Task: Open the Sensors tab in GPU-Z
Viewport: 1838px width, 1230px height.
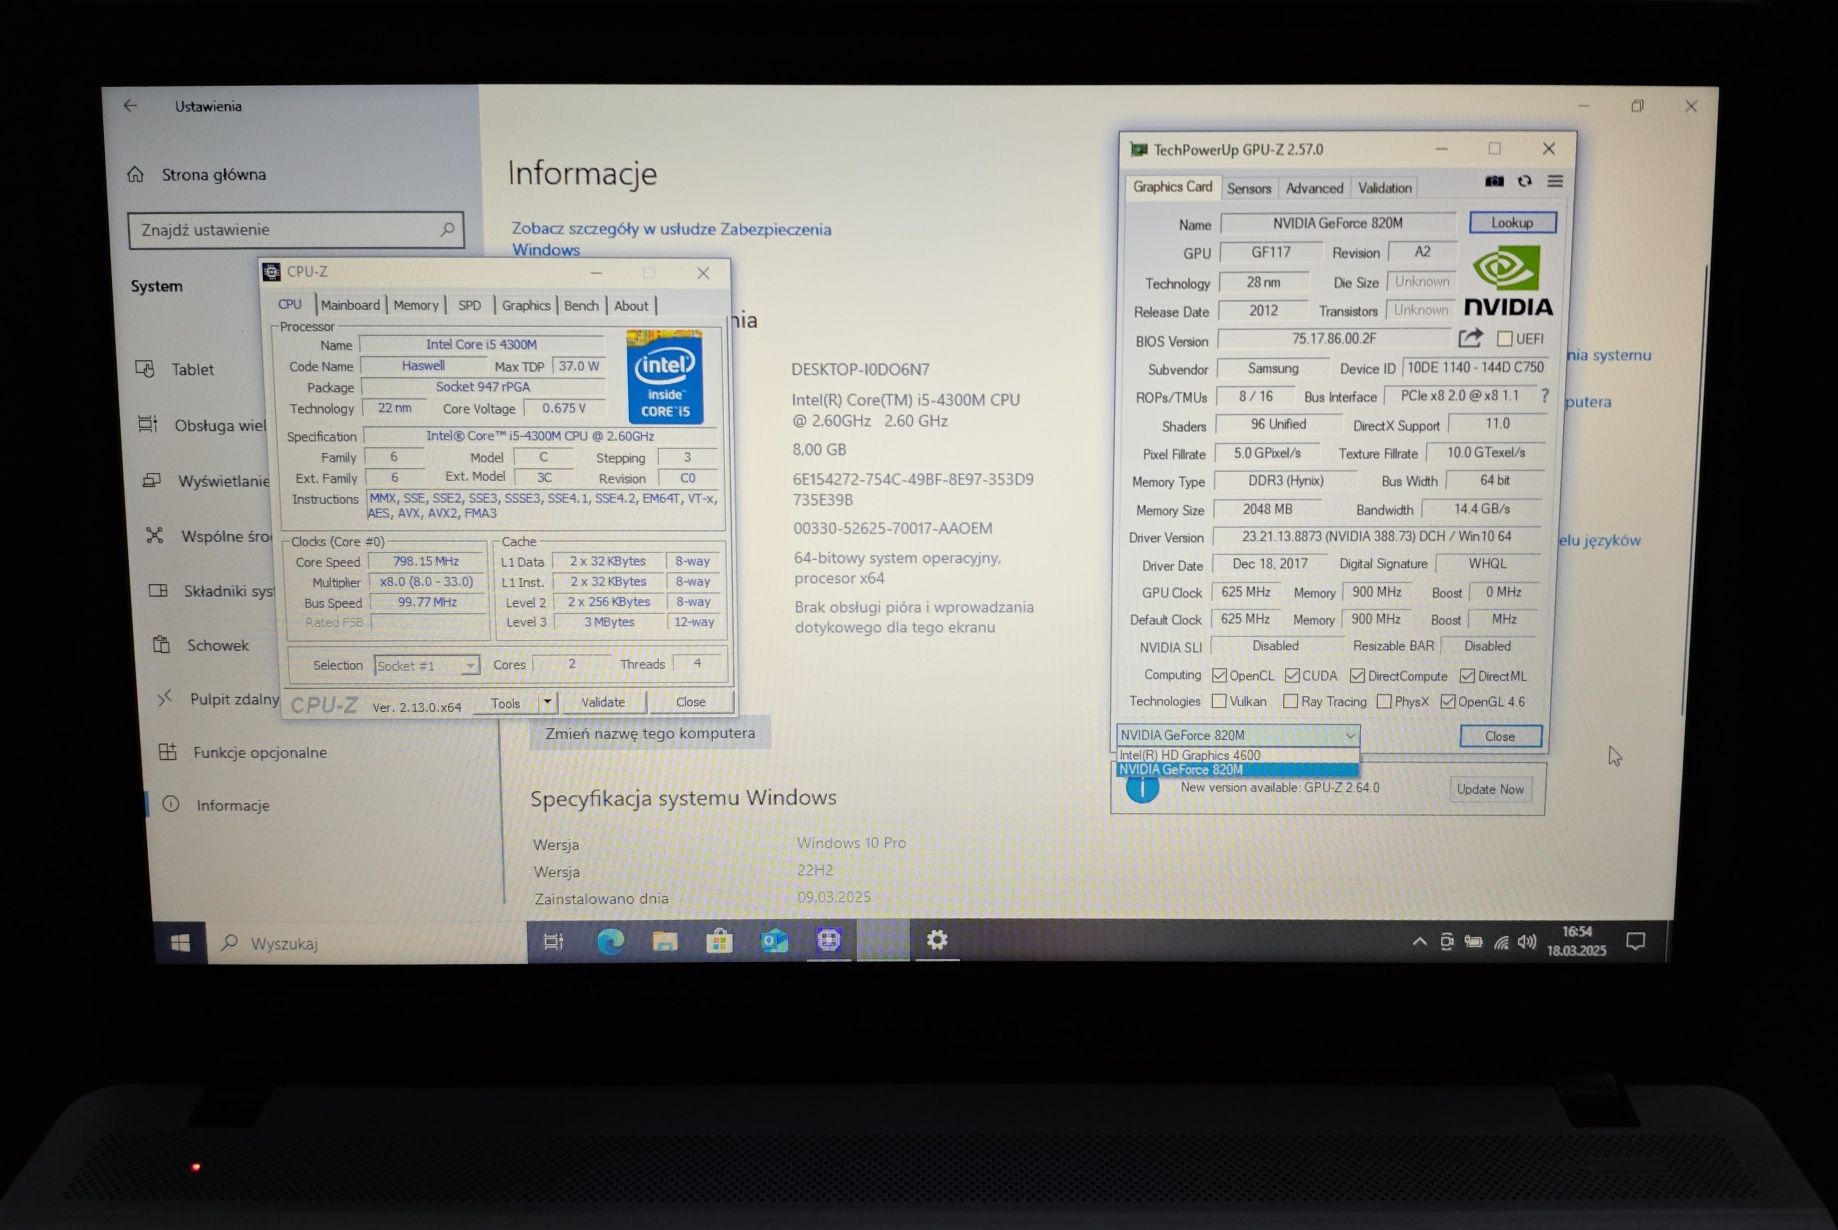Action: pyautogui.click(x=1249, y=188)
